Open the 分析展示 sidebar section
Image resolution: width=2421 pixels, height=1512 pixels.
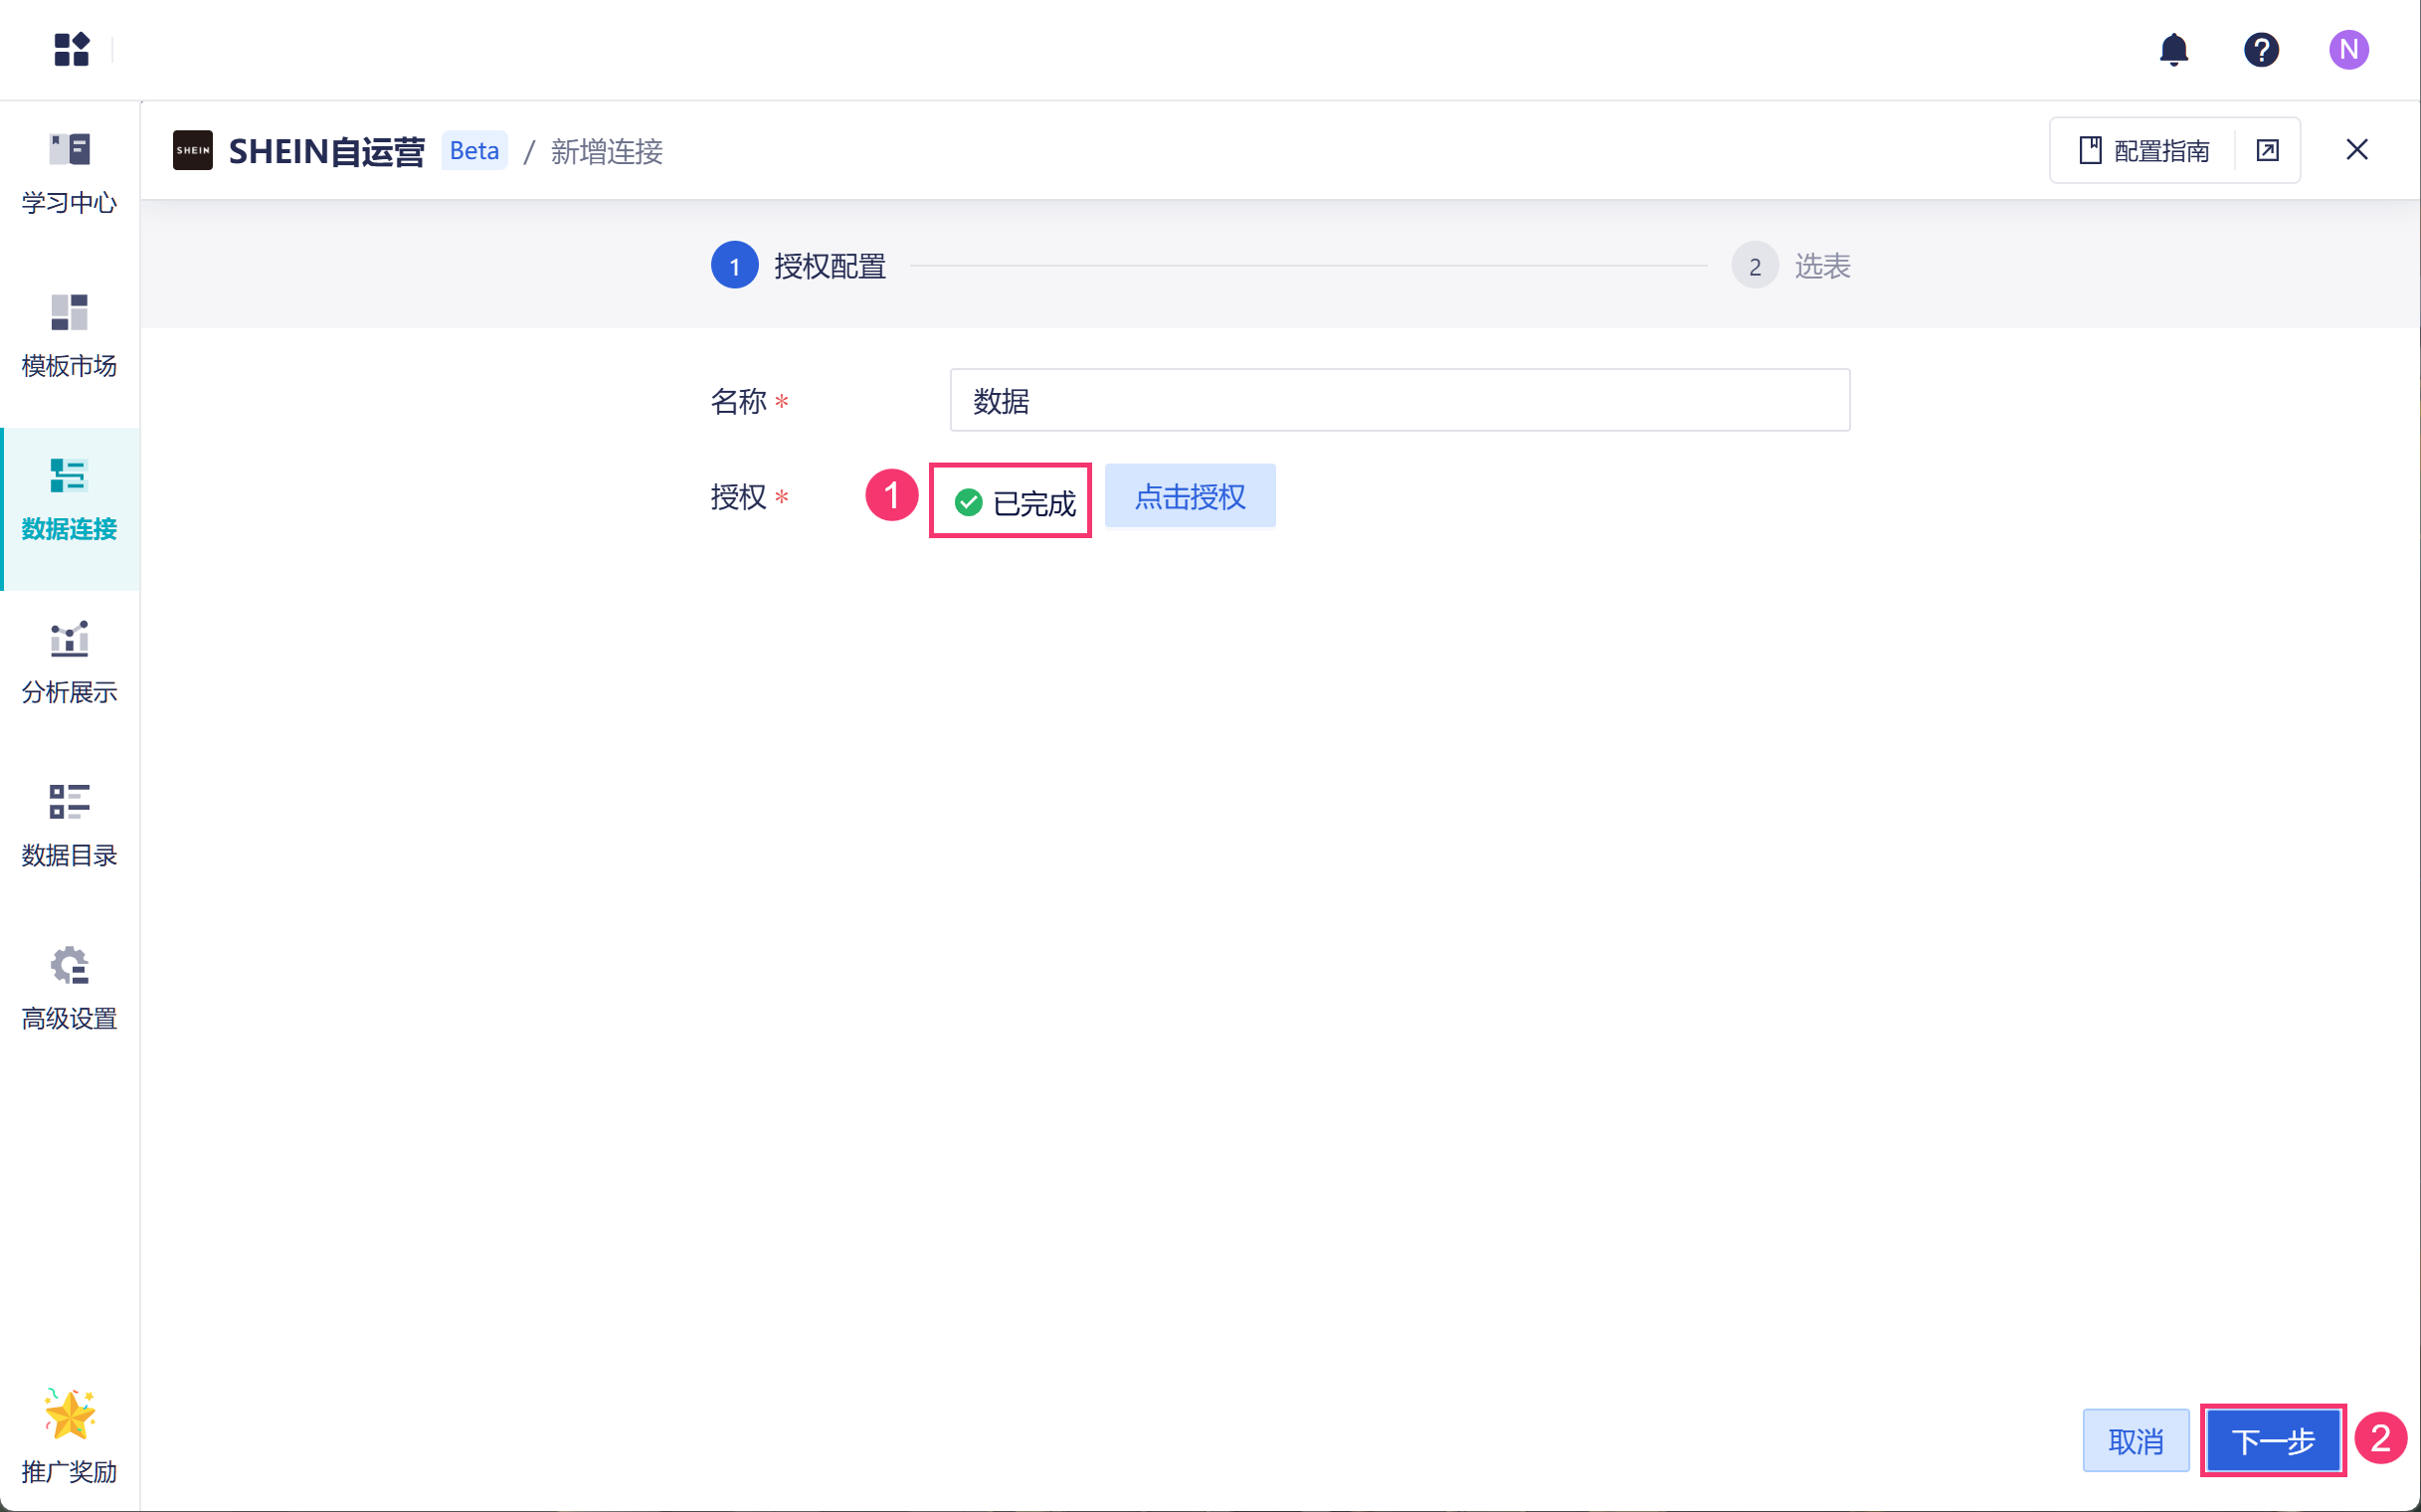pos(69,662)
